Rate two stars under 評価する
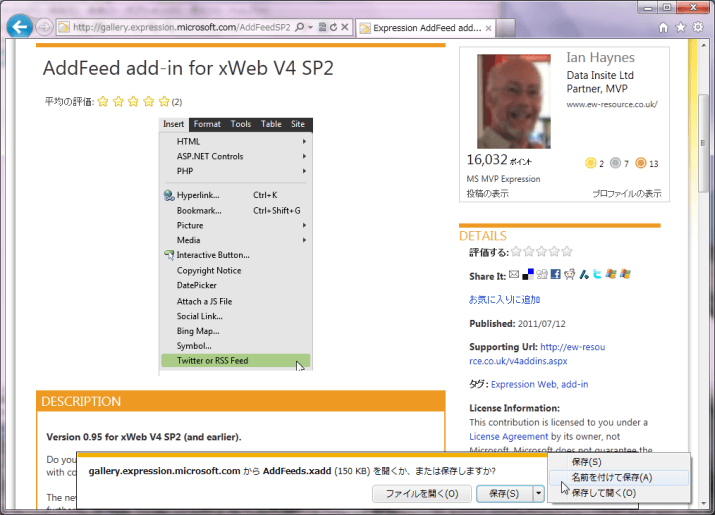 click(x=529, y=251)
